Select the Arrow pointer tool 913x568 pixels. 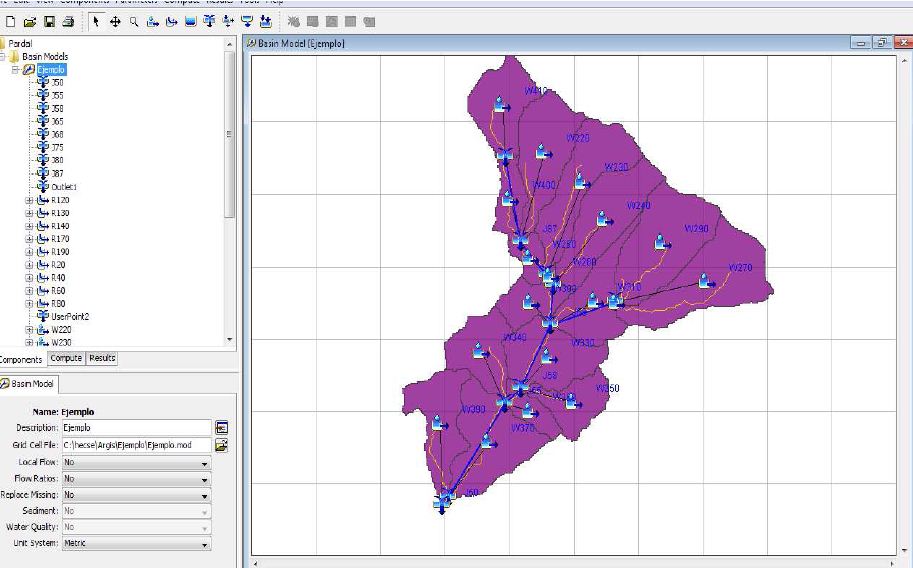coord(96,21)
